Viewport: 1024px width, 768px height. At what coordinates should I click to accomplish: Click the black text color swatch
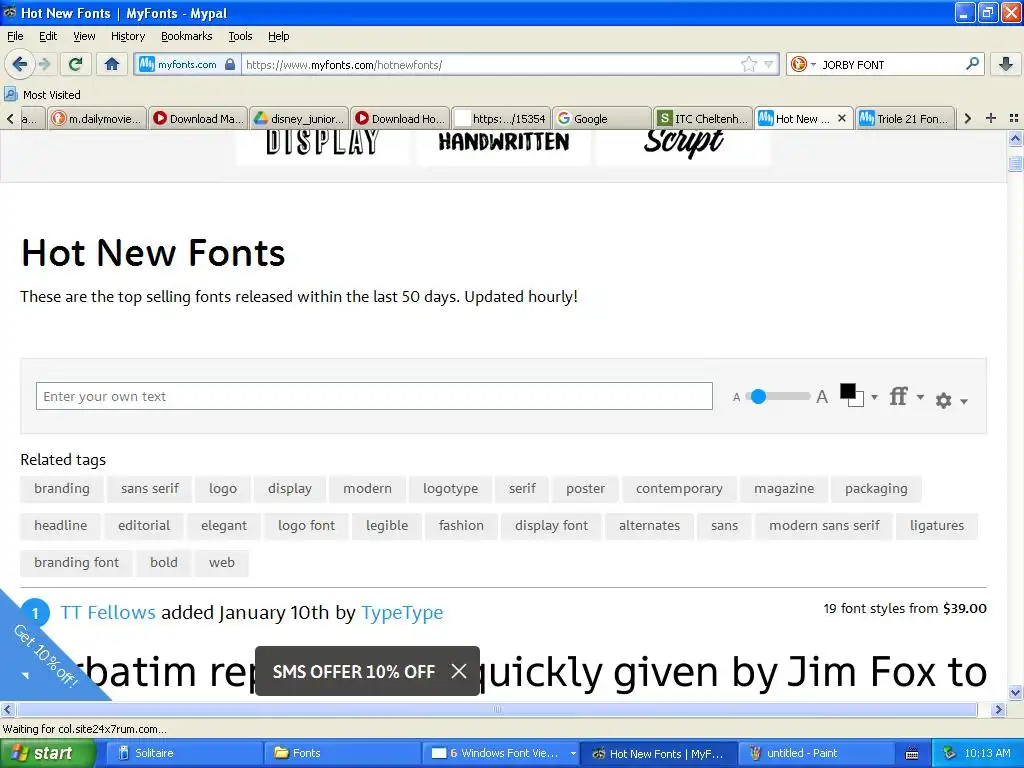[848, 391]
